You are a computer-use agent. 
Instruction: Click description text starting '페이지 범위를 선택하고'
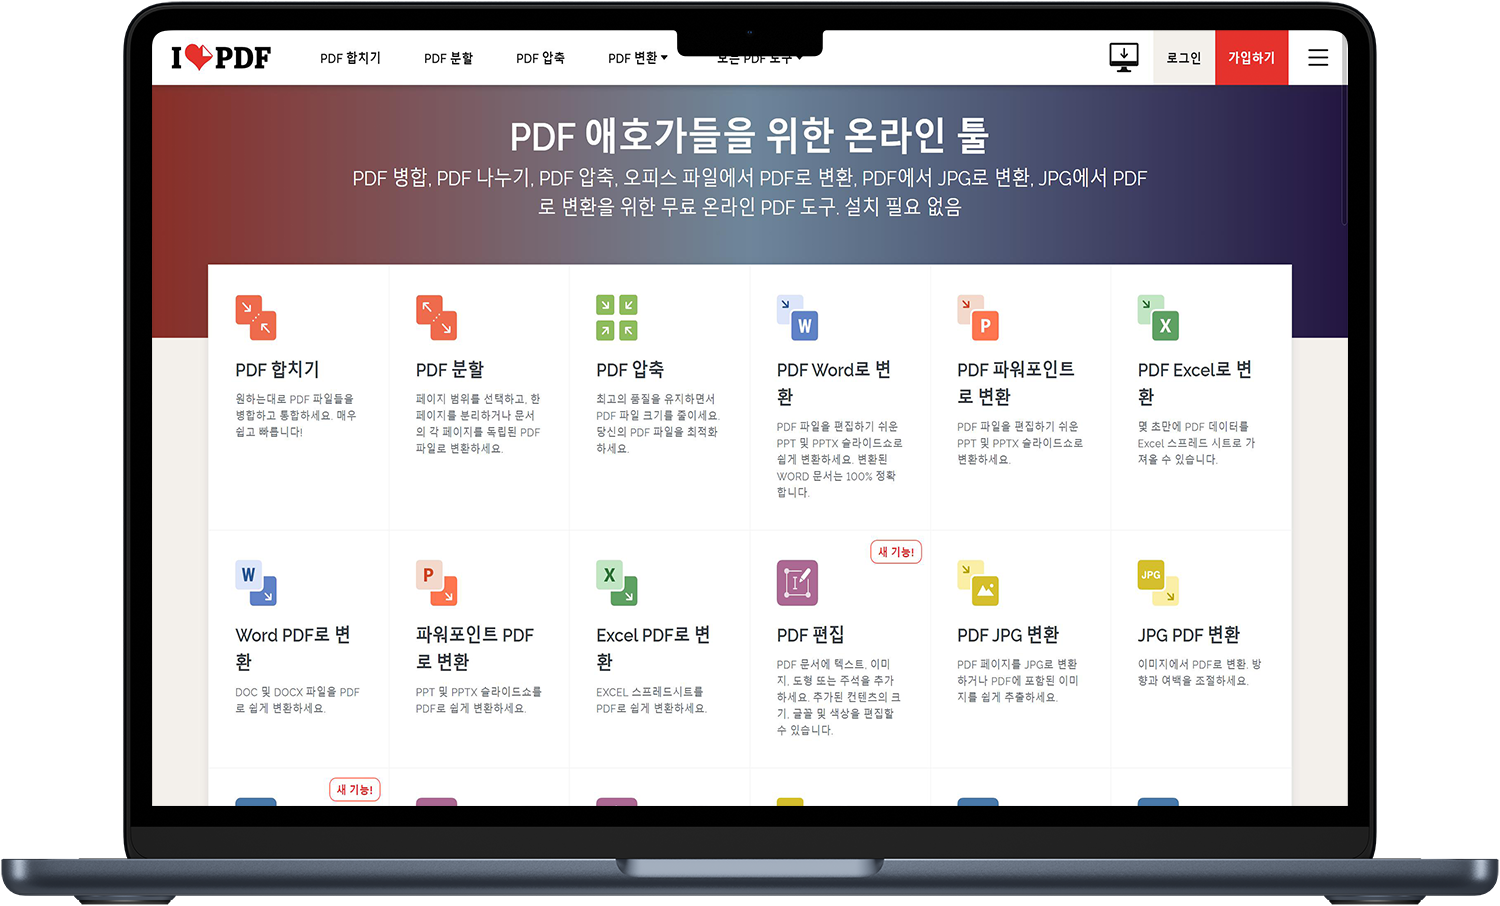(478, 423)
